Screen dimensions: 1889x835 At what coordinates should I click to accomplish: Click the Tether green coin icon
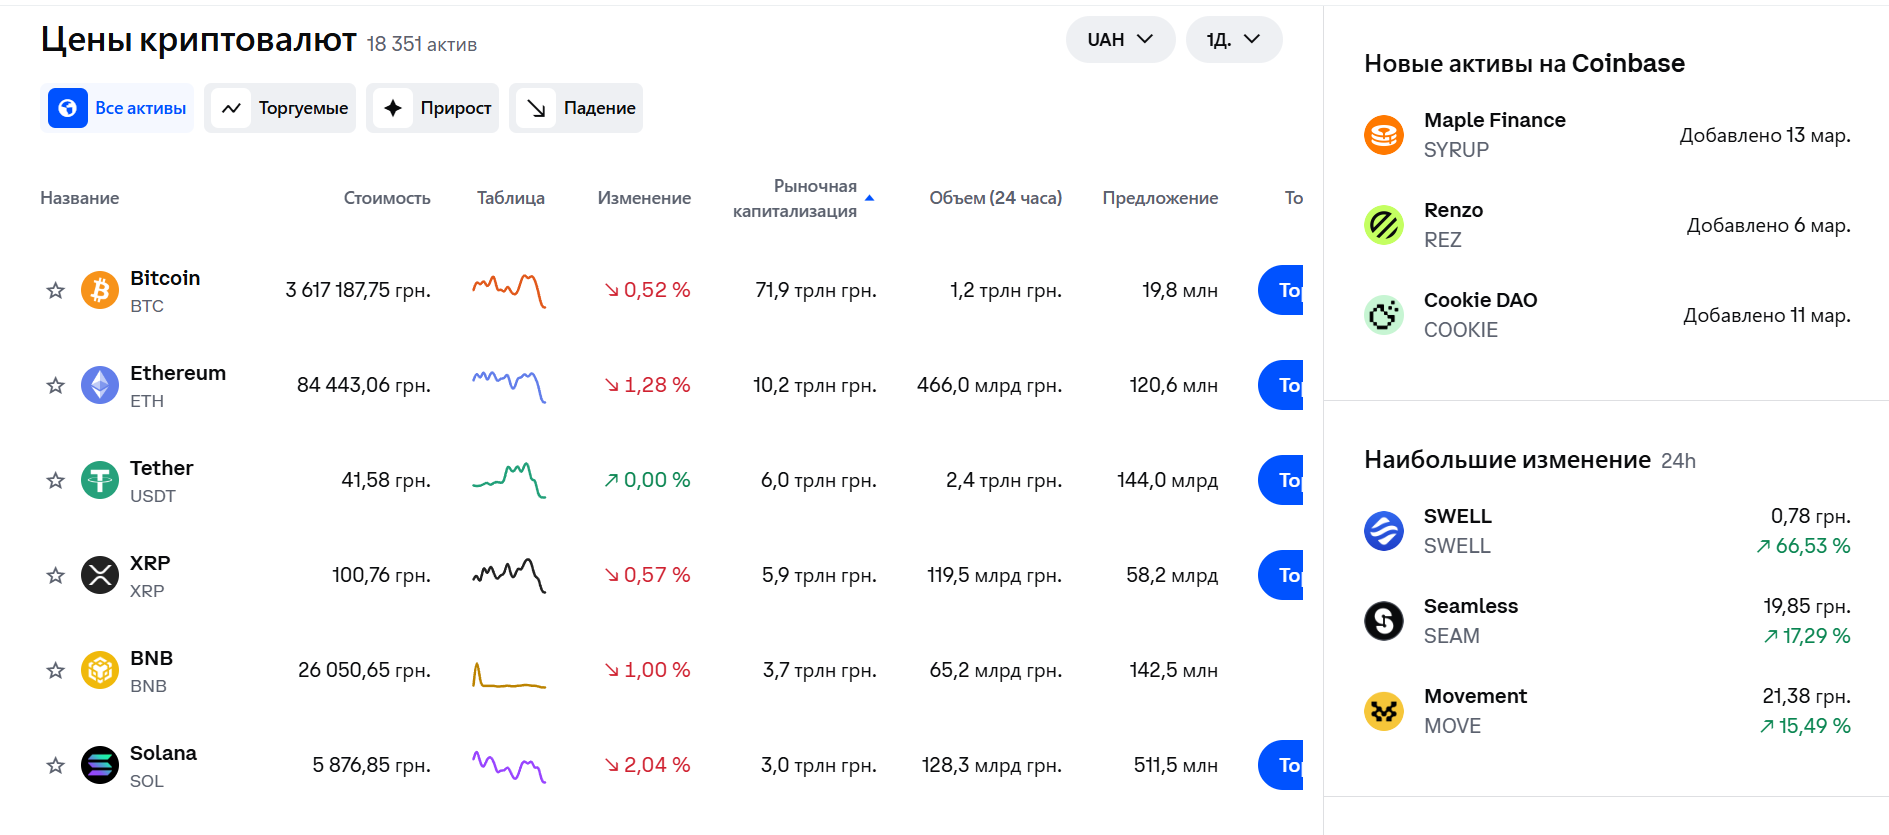pyautogui.click(x=99, y=480)
